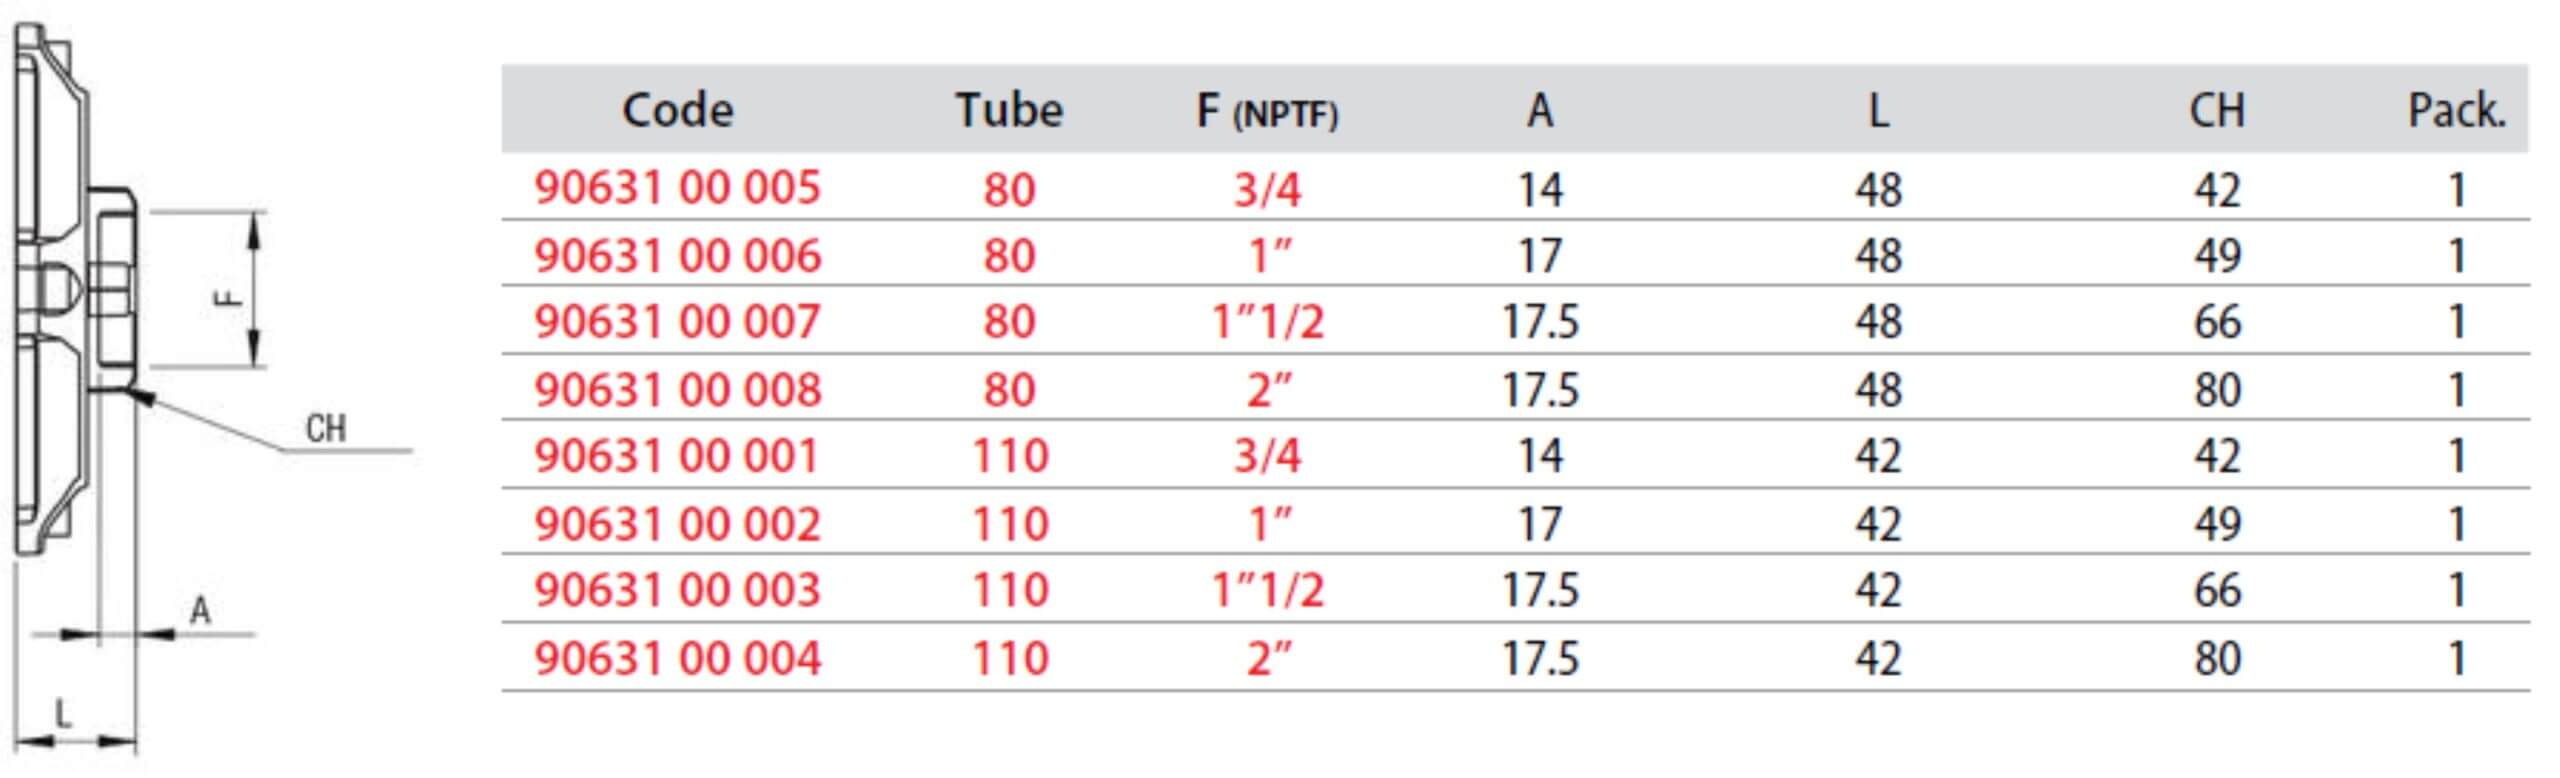Select product code 90631 00 001

click(677, 456)
